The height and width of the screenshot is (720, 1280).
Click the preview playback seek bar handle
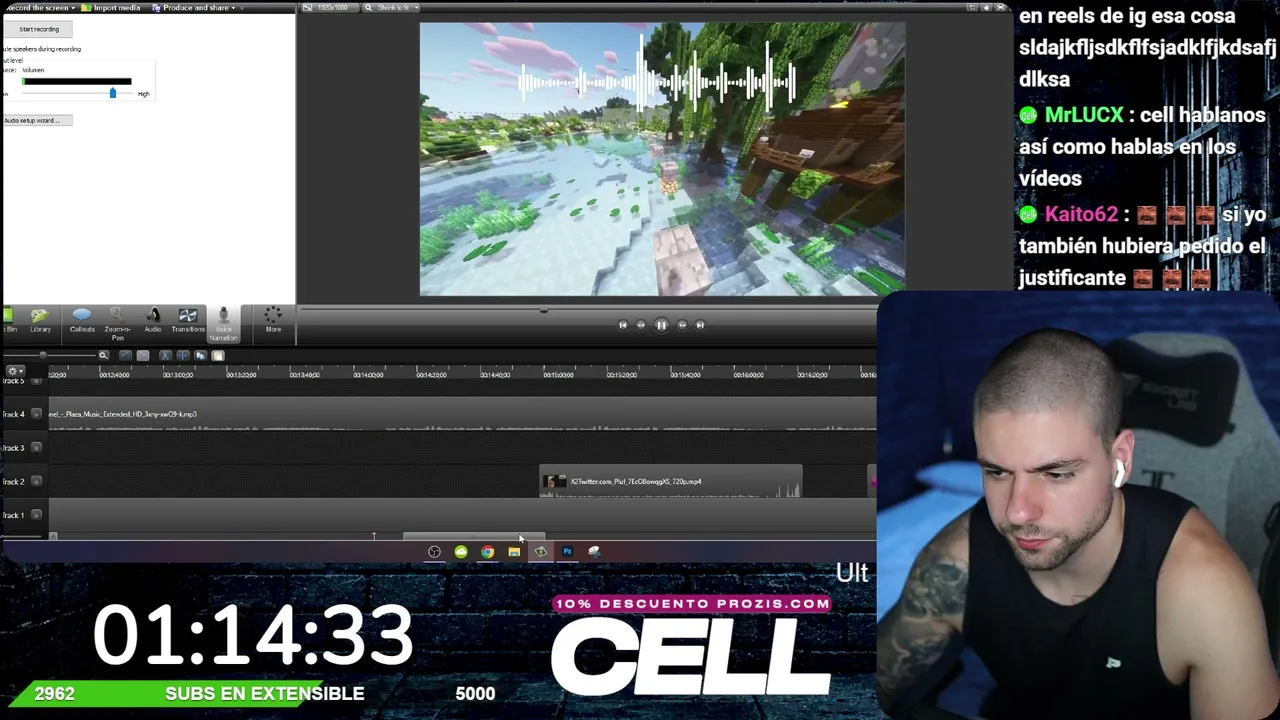click(x=543, y=310)
